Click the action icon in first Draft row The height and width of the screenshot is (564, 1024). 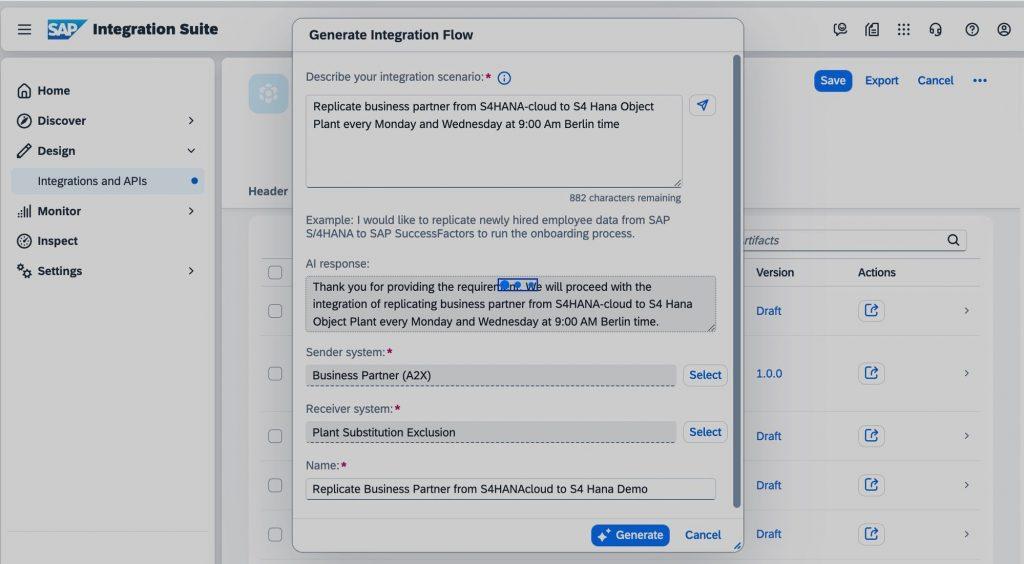point(871,310)
